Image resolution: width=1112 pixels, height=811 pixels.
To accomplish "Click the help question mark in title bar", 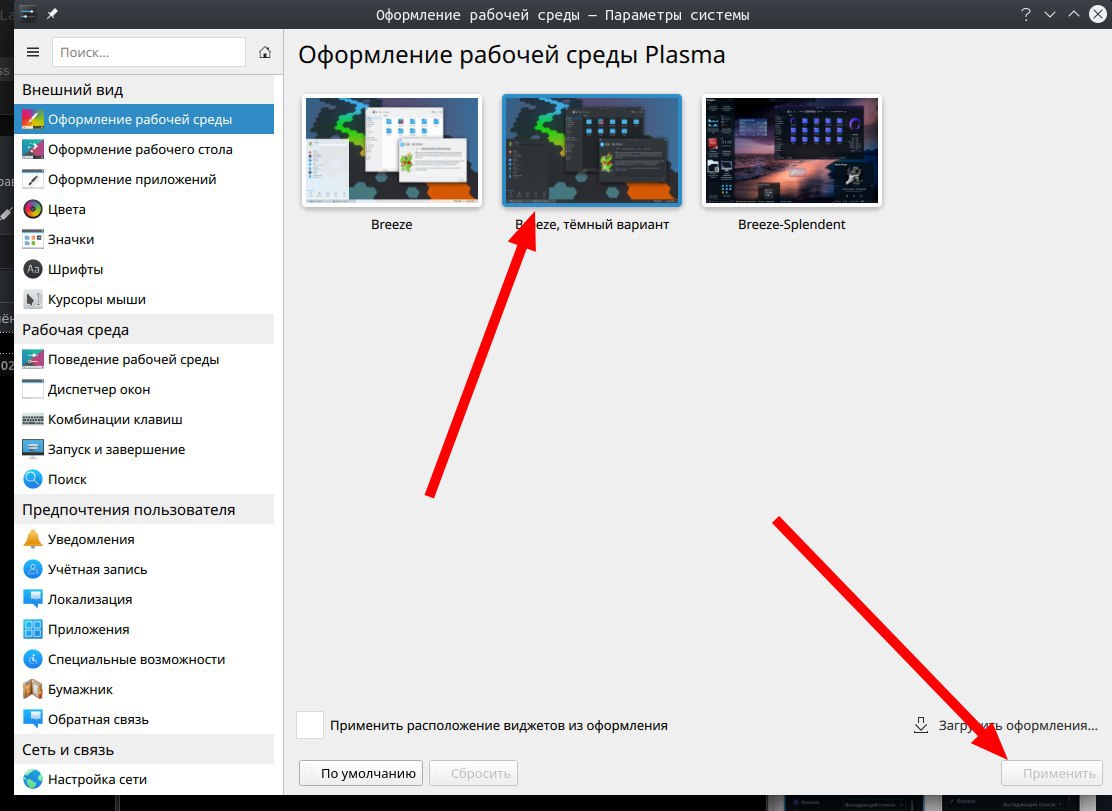I will [x=1025, y=14].
